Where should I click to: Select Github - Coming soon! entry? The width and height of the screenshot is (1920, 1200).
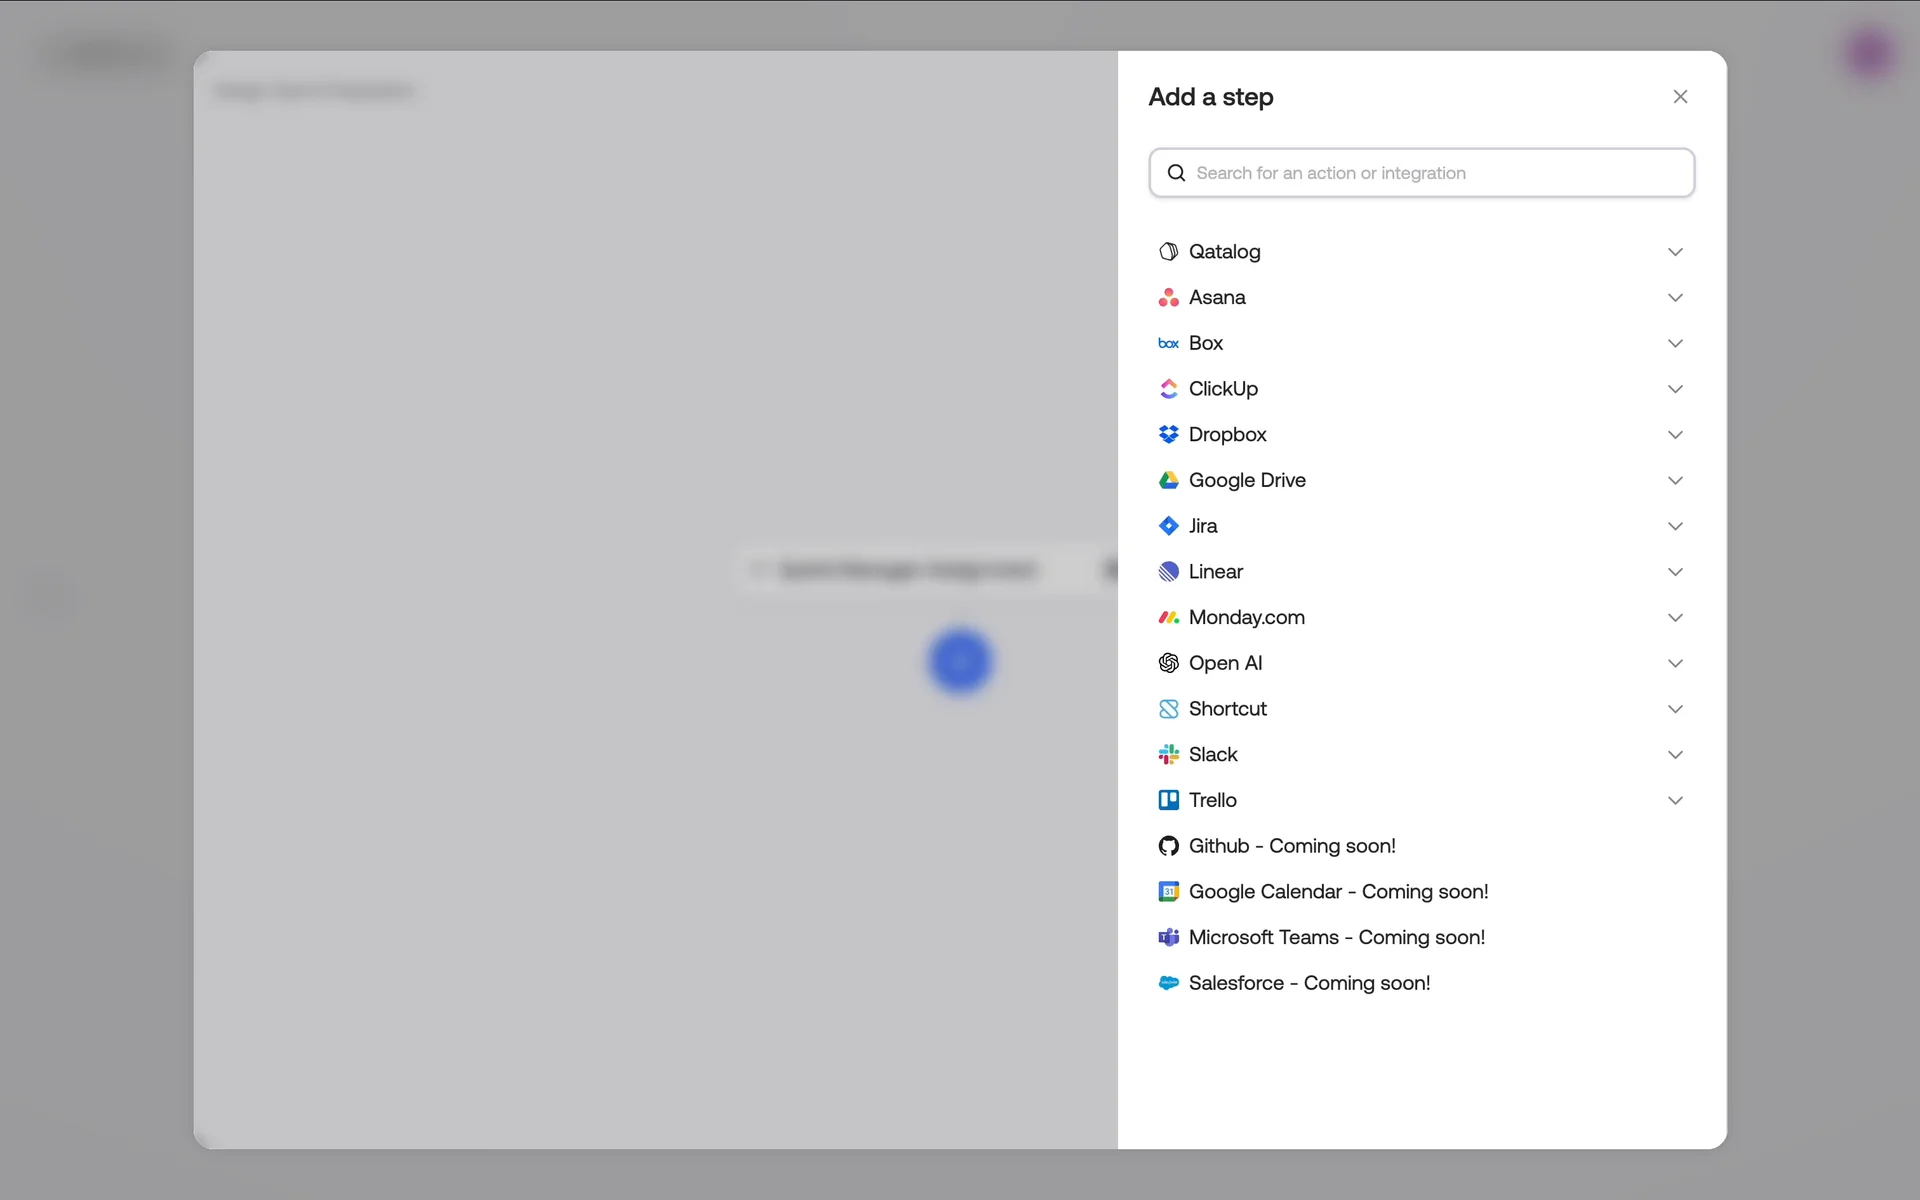pyautogui.click(x=1291, y=846)
